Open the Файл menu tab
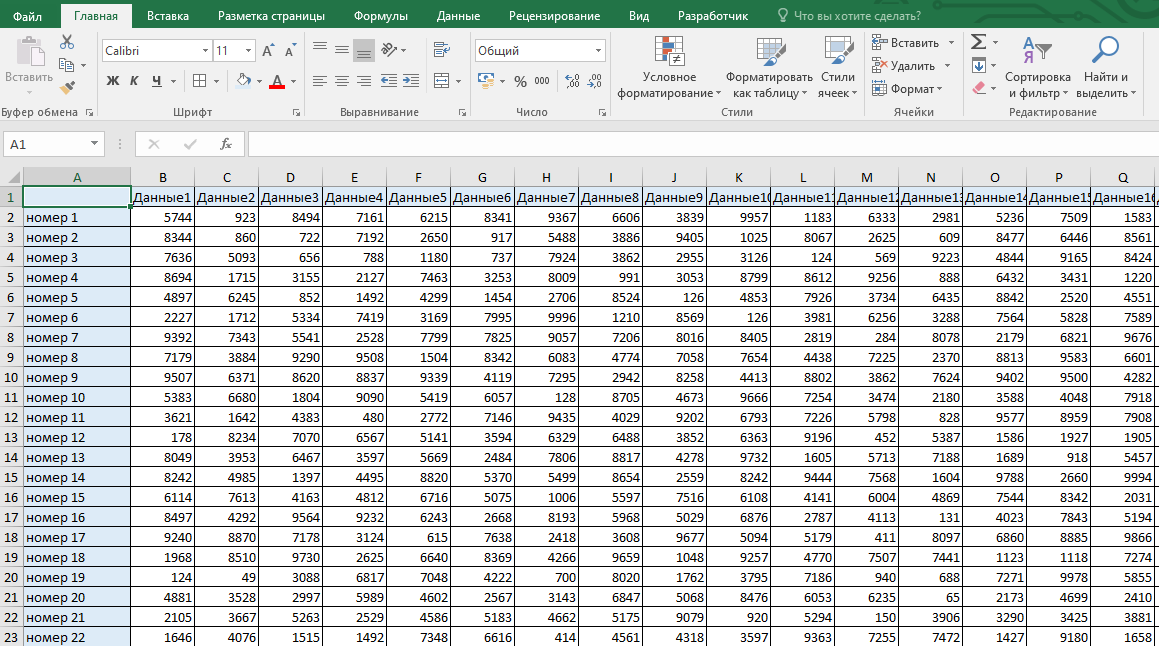Image resolution: width=1159 pixels, height=646 pixels. [x=27, y=16]
